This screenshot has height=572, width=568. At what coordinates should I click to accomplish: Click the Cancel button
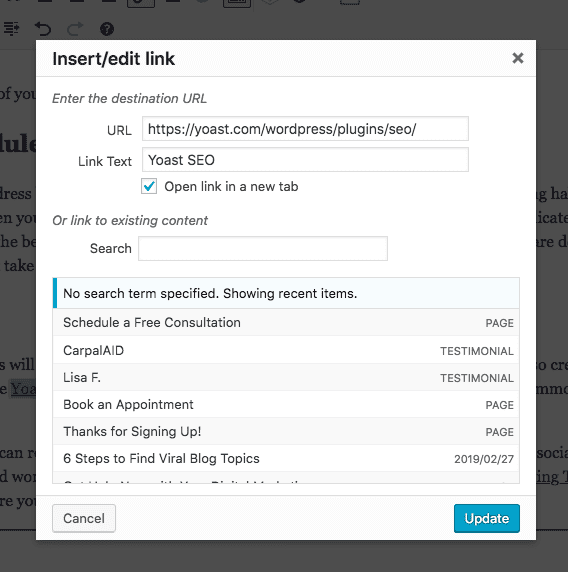[84, 518]
